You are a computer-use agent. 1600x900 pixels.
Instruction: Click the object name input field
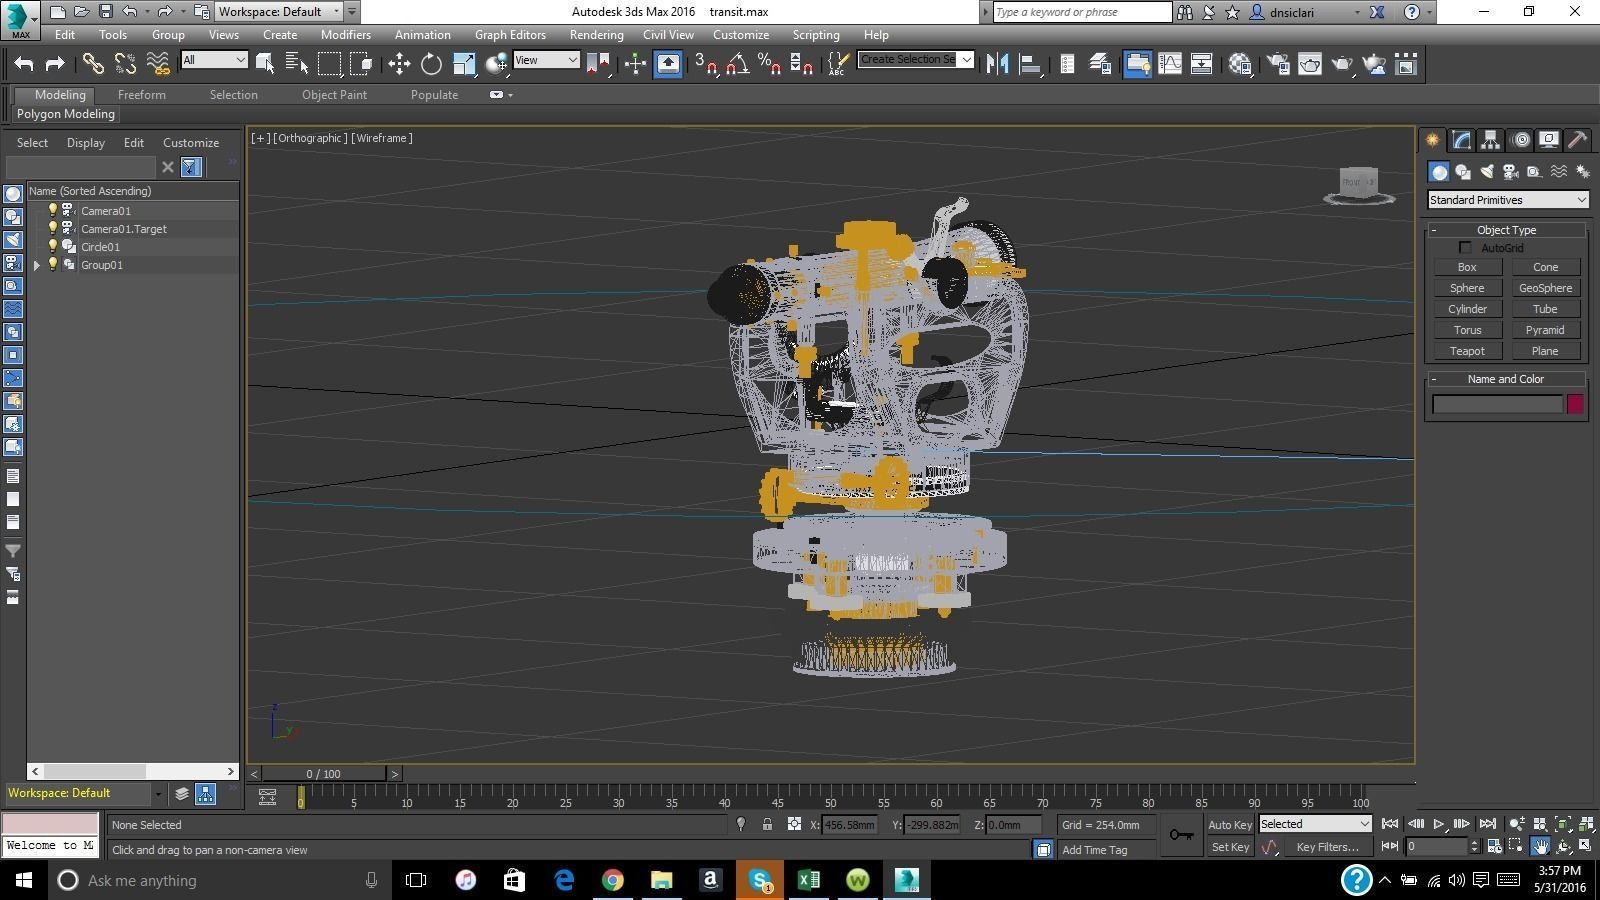tap(1497, 404)
